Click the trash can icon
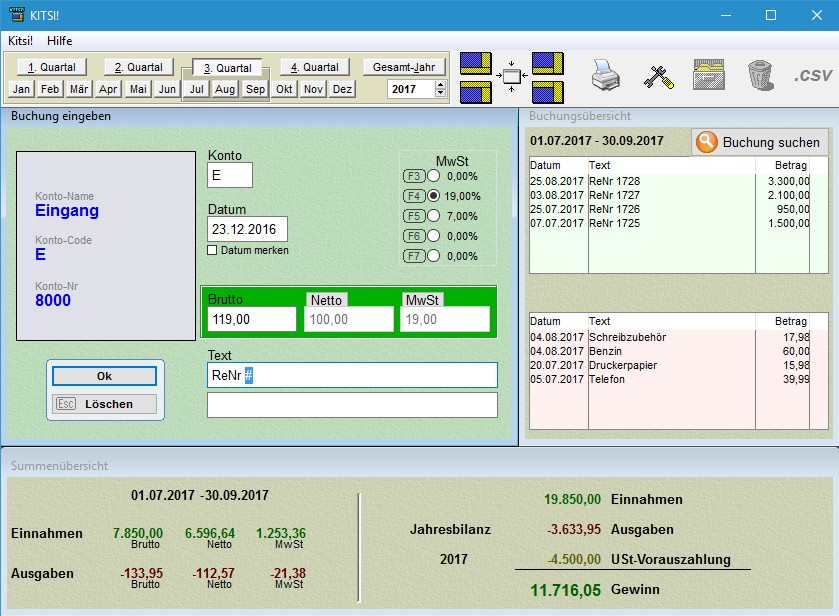 pos(760,76)
